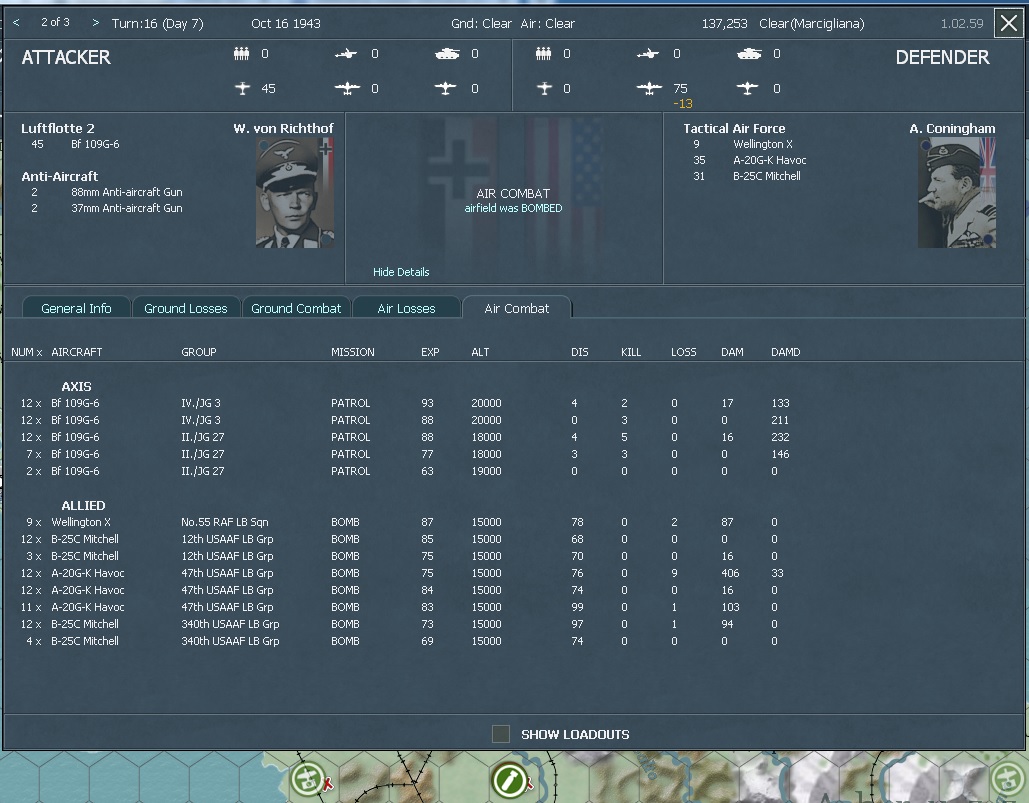Screen dimensions: 1029x803
Task: Click the attacker transport plane icon
Action: tap(444, 88)
